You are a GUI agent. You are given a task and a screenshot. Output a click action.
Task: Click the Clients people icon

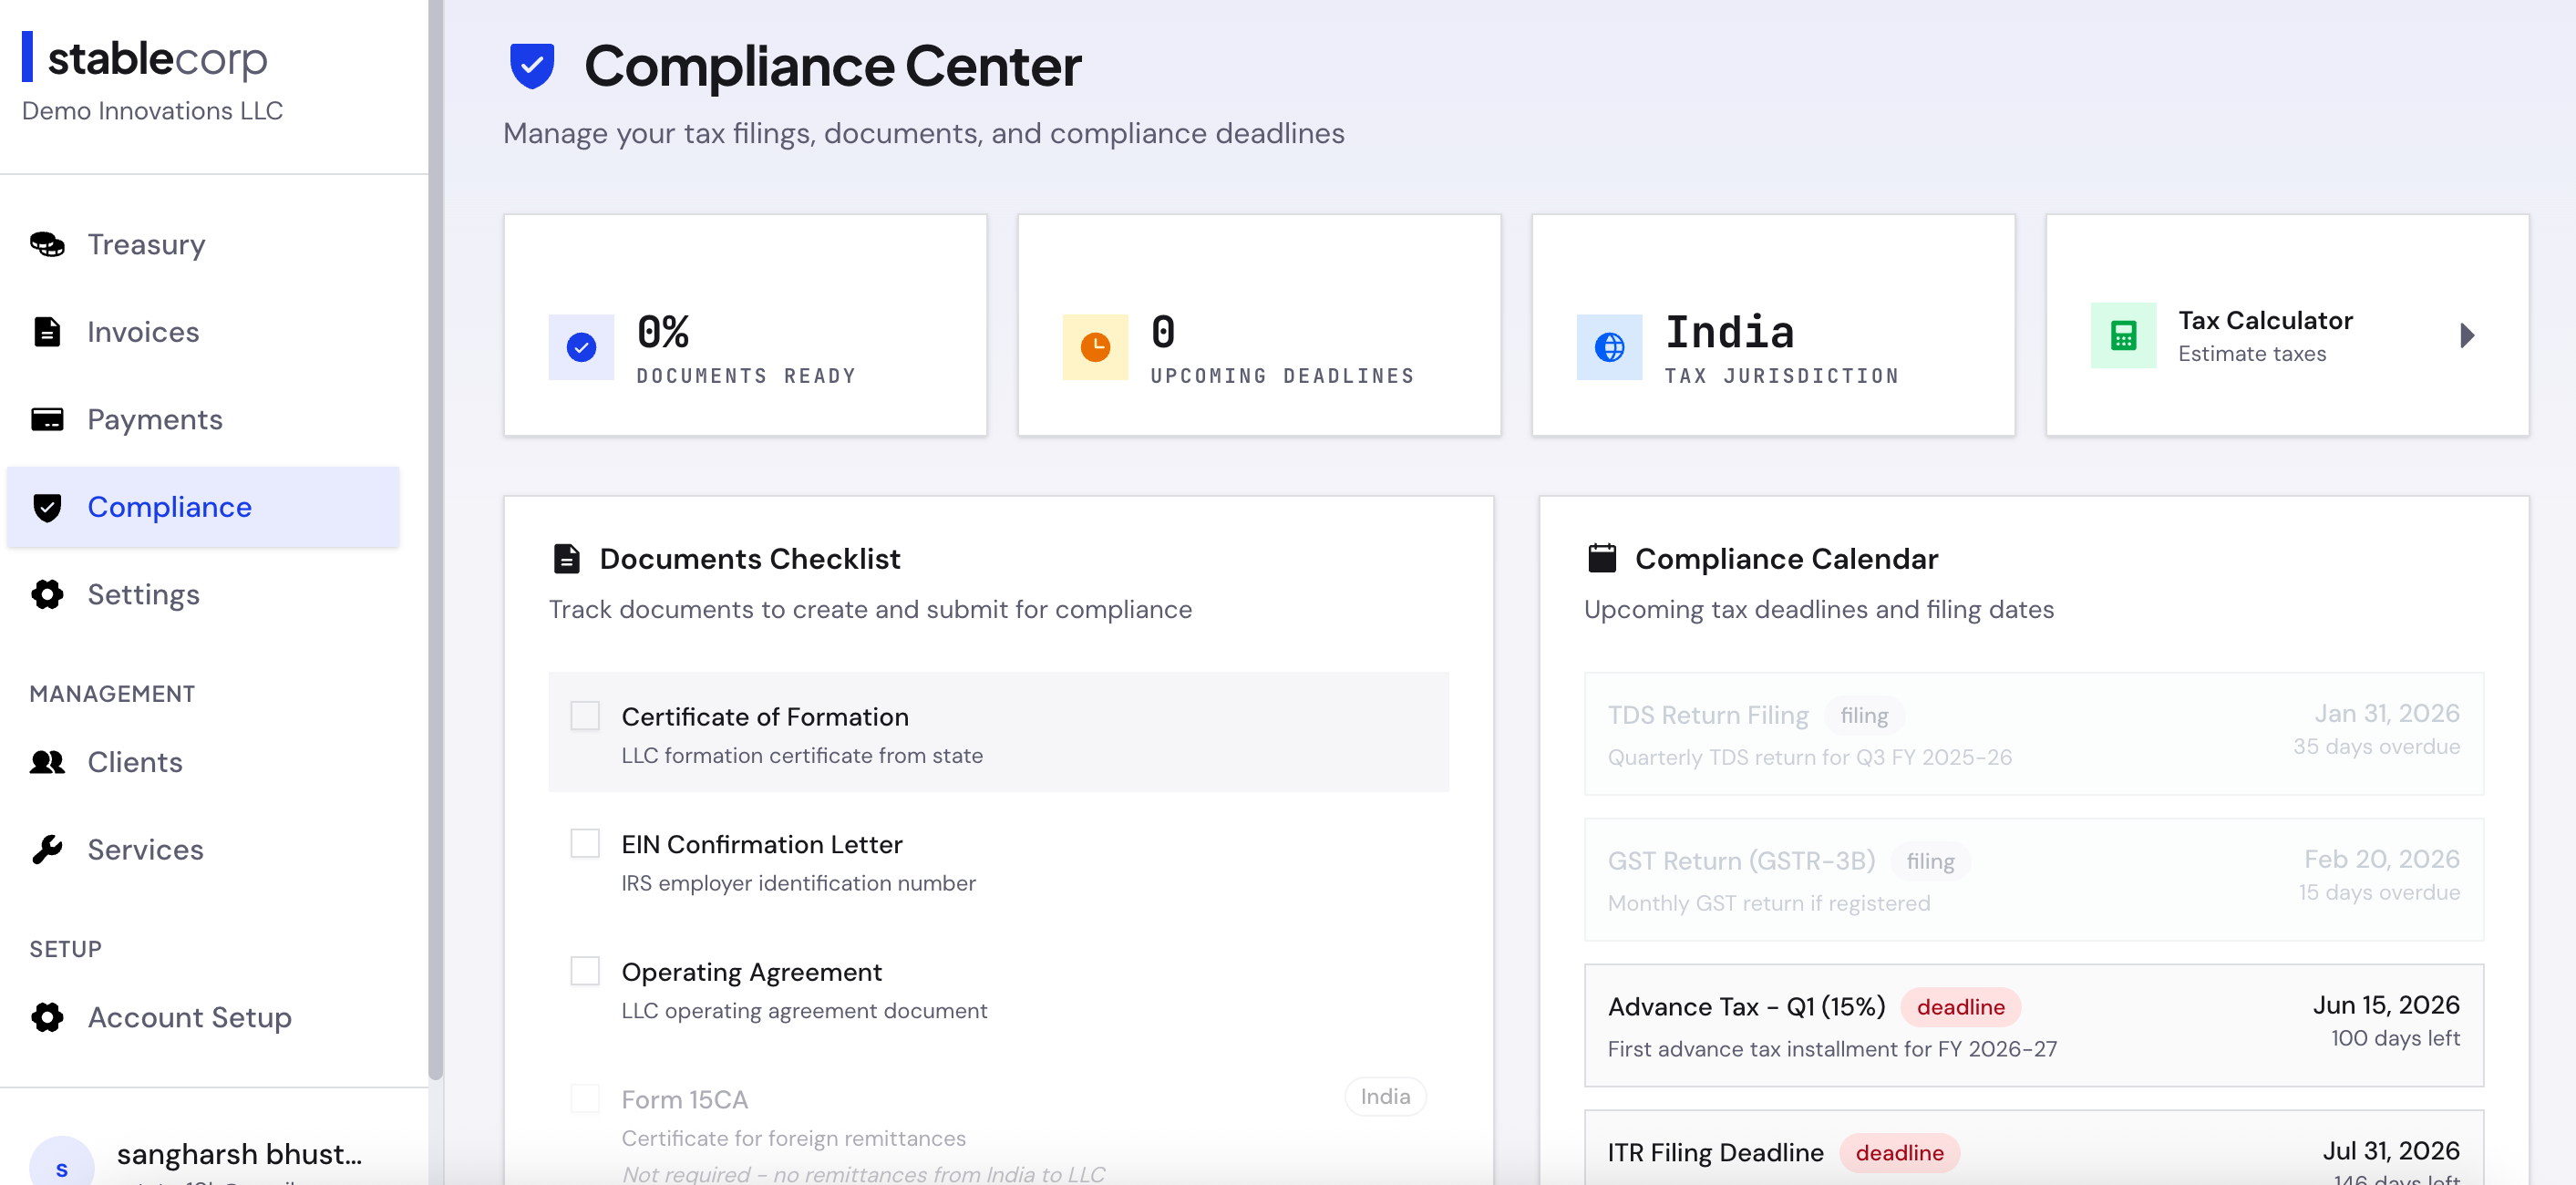pyautogui.click(x=47, y=762)
